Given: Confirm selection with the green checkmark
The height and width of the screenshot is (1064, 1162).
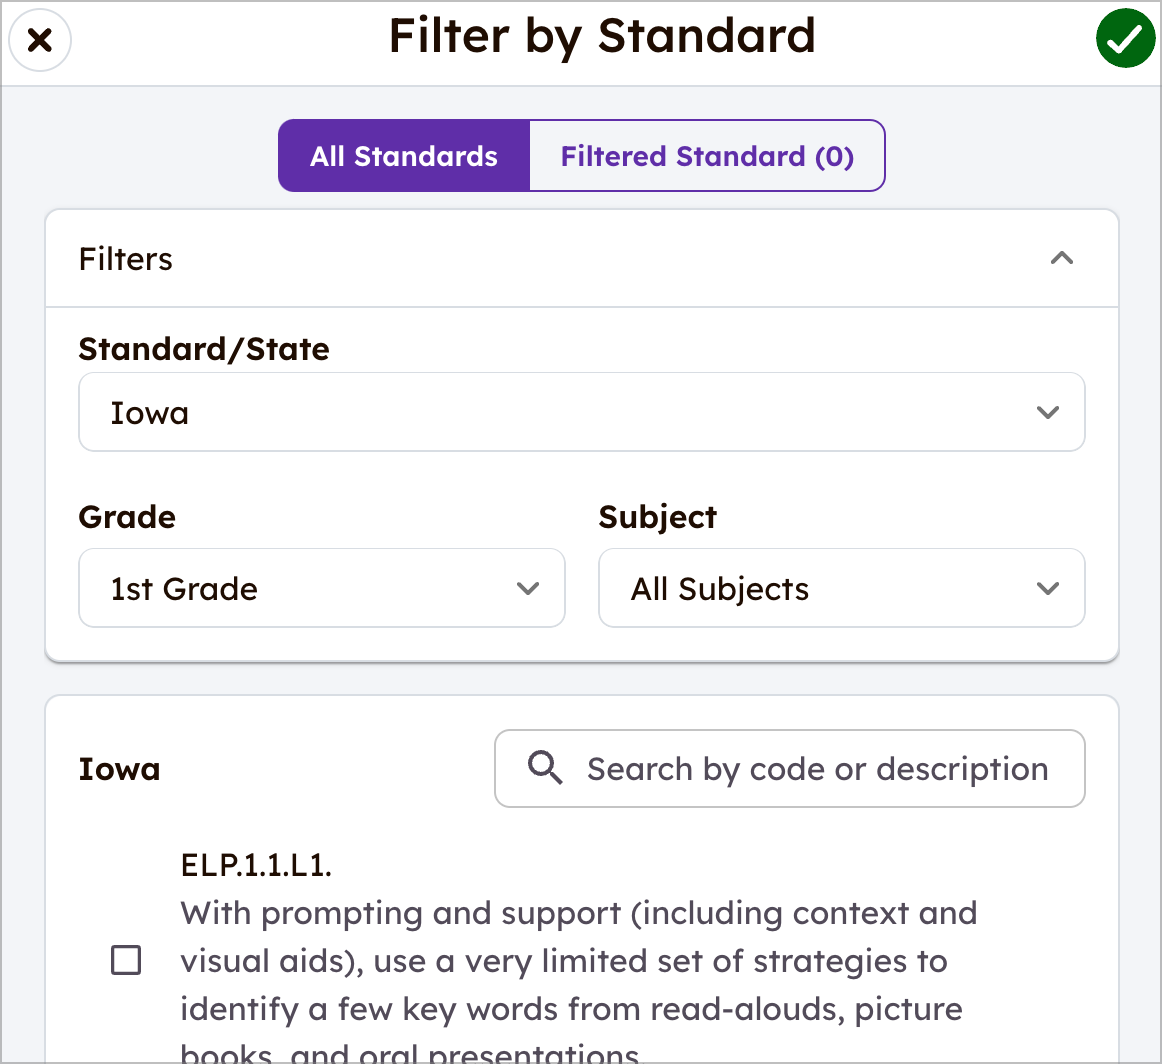Looking at the screenshot, I should (x=1126, y=38).
